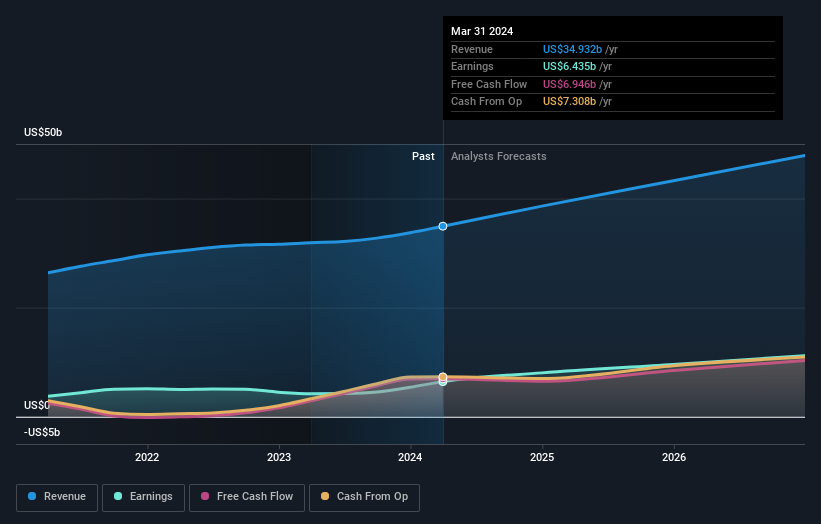Click the orange Cash From Op legend dot
This screenshot has height=524, width=821.
[x=325, y=496]
